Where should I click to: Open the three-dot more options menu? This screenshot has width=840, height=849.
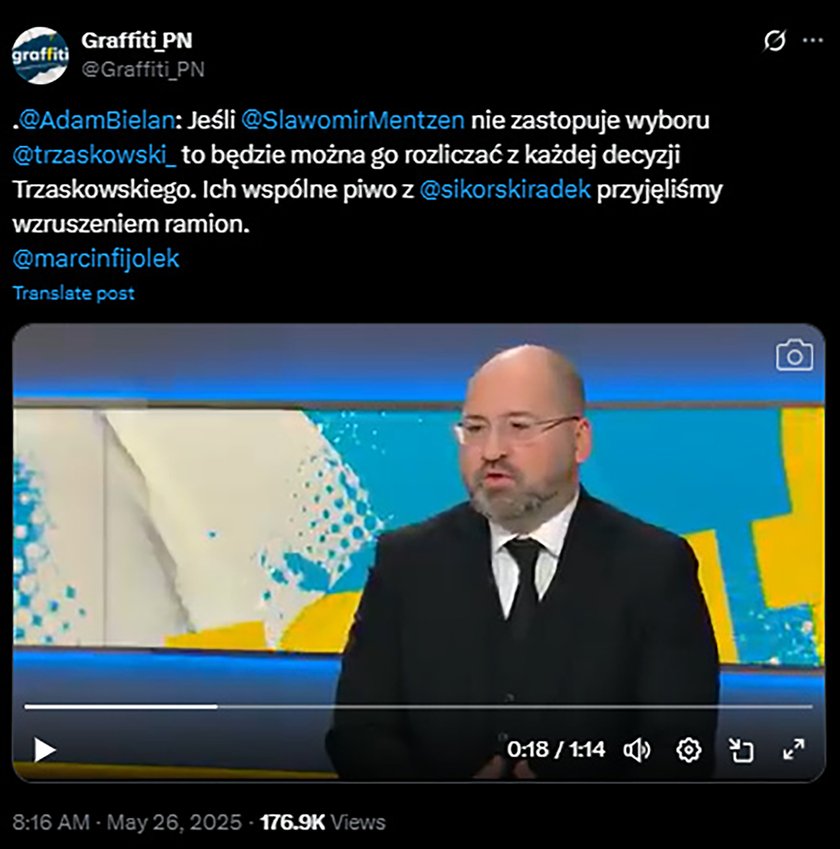(813, 41)
